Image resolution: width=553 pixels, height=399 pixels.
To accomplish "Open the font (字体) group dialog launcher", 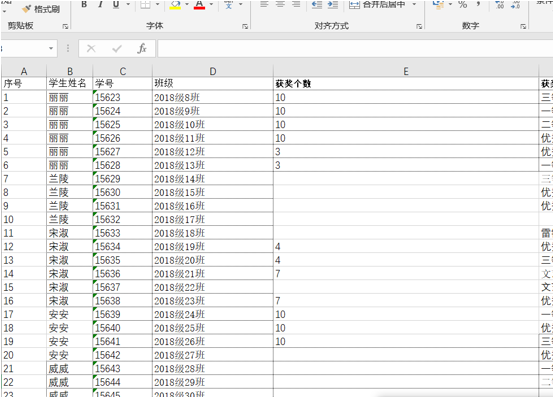I will pos(245,26).
